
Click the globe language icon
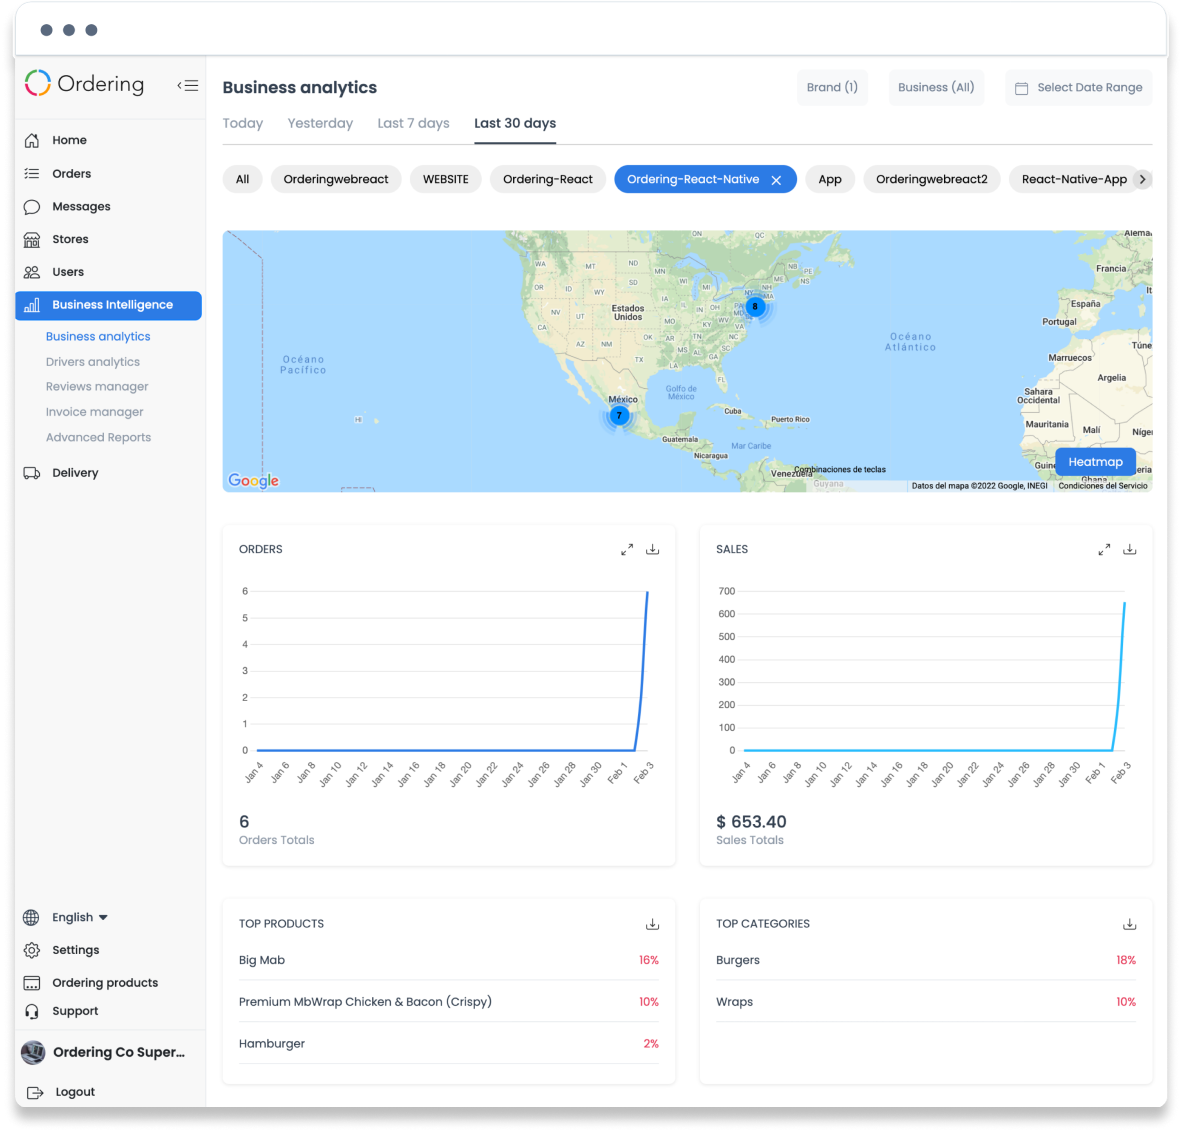point(31,918)
